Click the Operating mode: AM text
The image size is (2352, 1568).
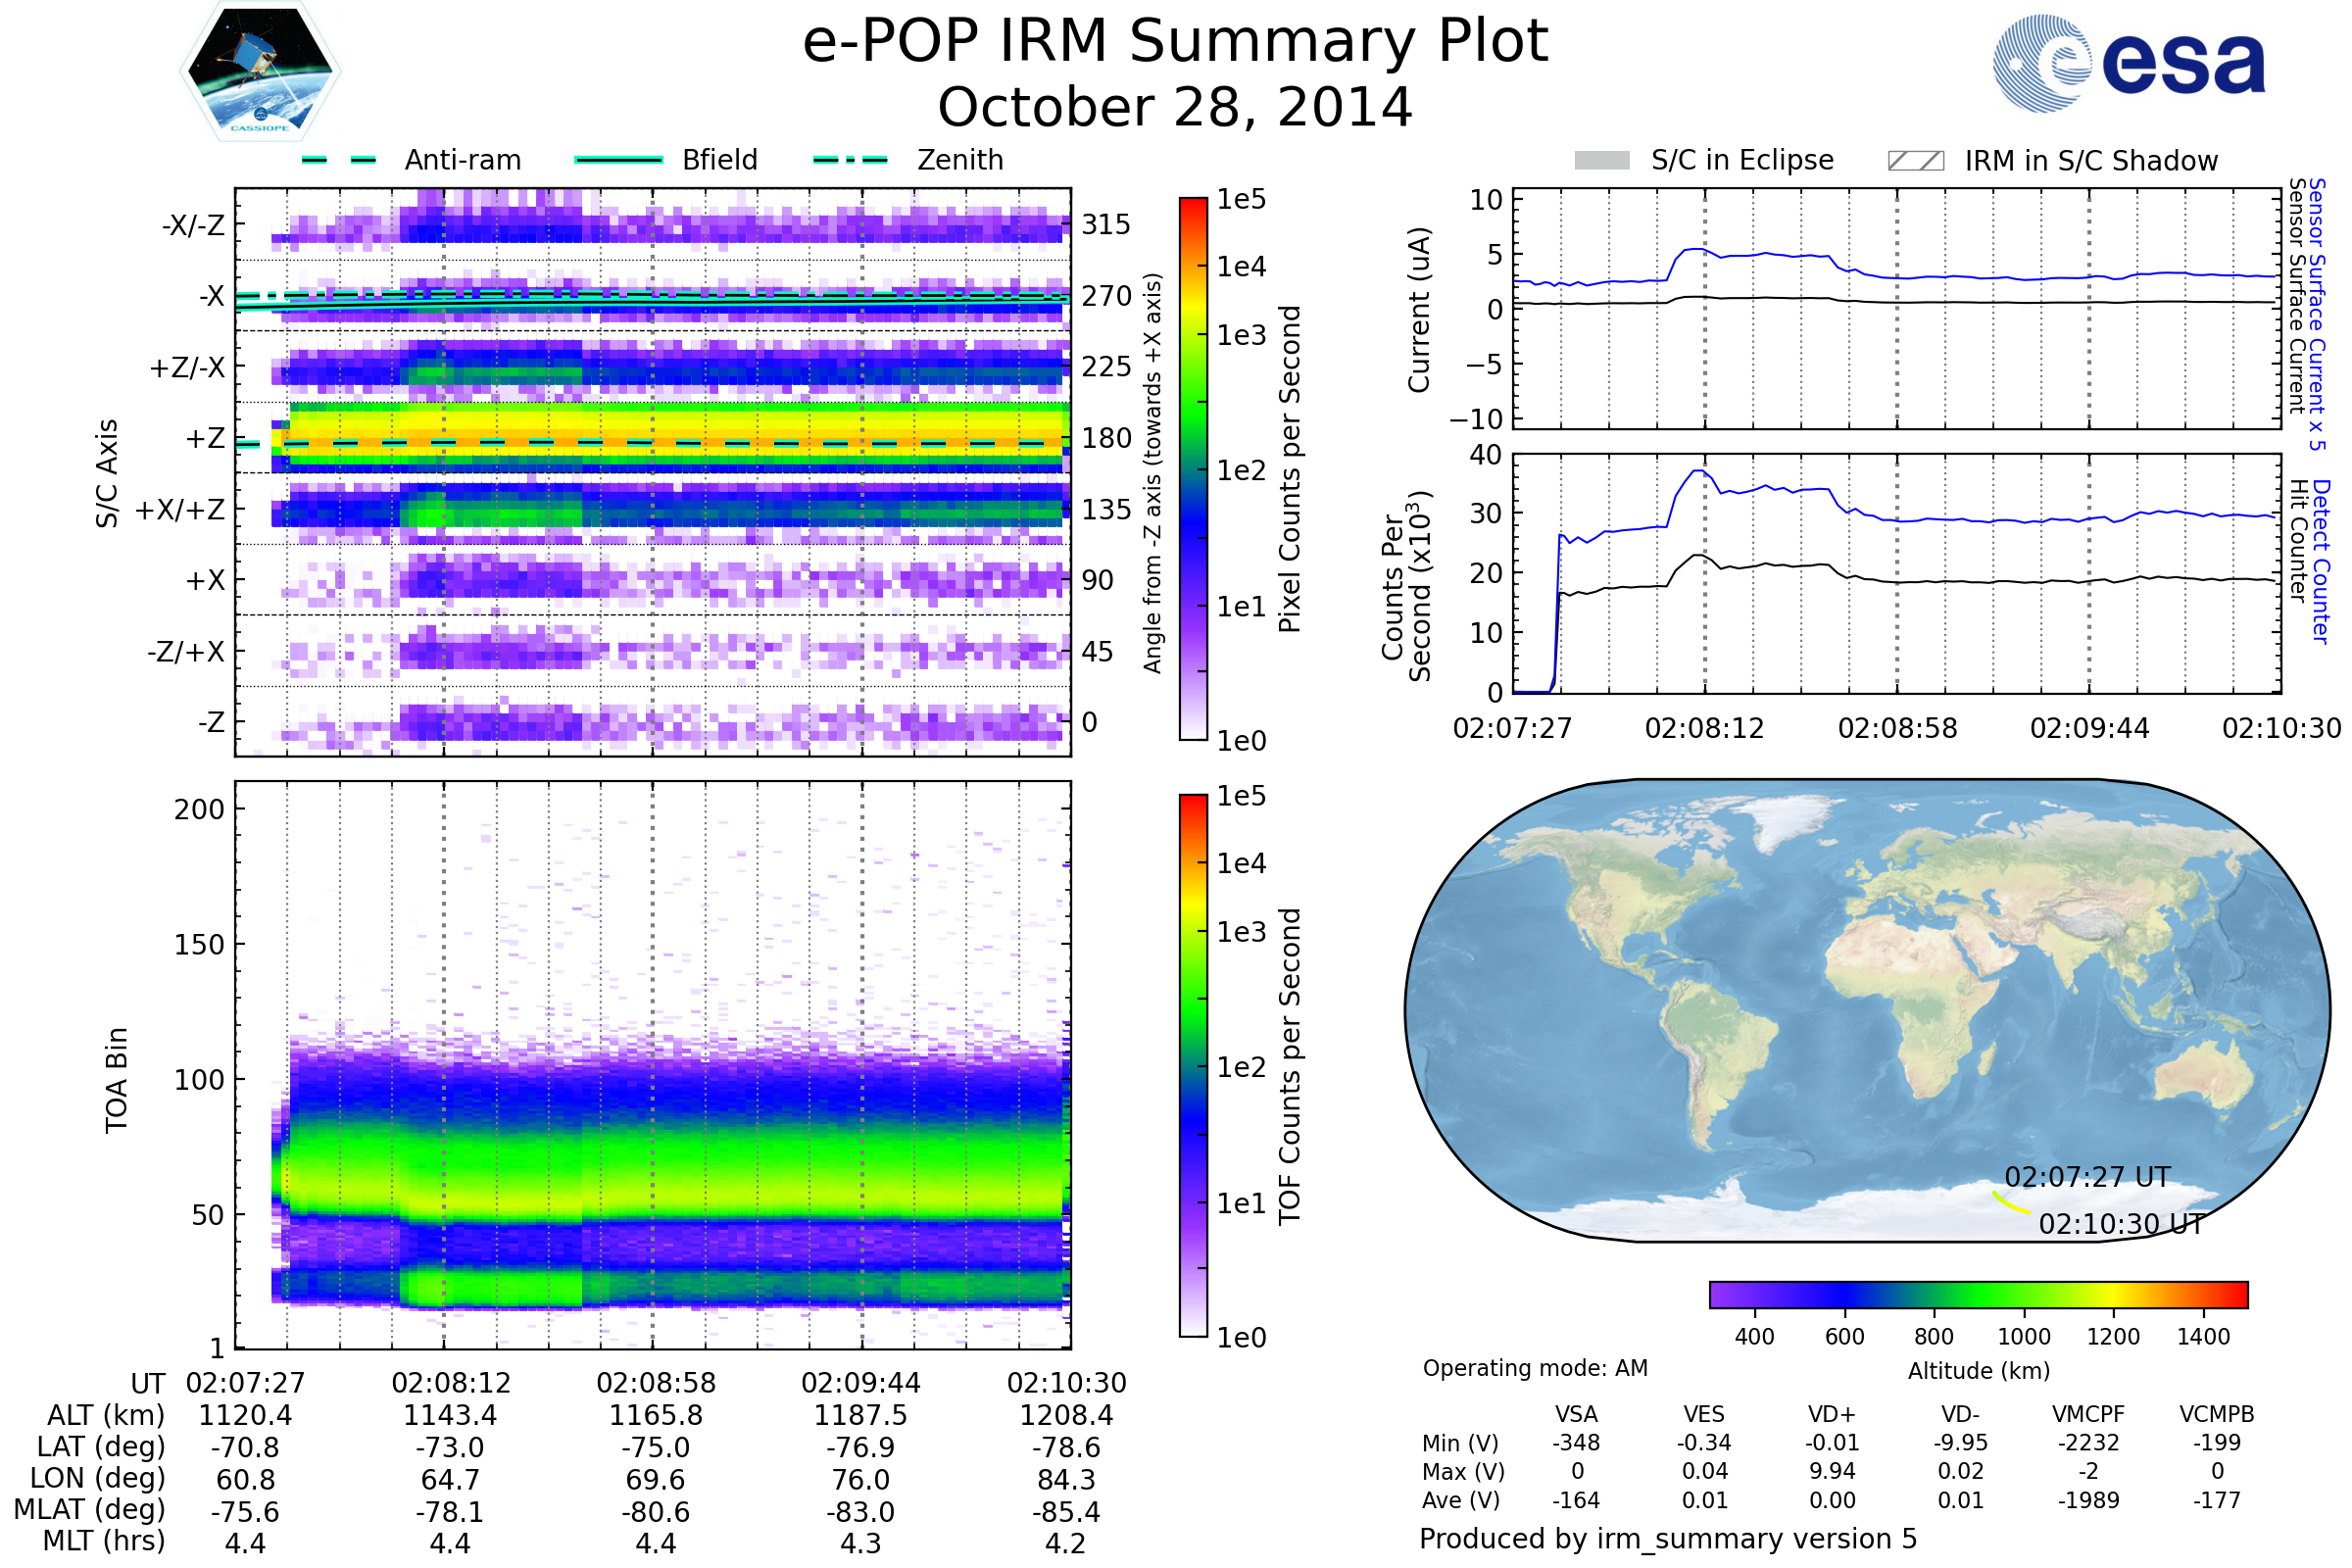pyautogui.click(x=1535, y=1368)
